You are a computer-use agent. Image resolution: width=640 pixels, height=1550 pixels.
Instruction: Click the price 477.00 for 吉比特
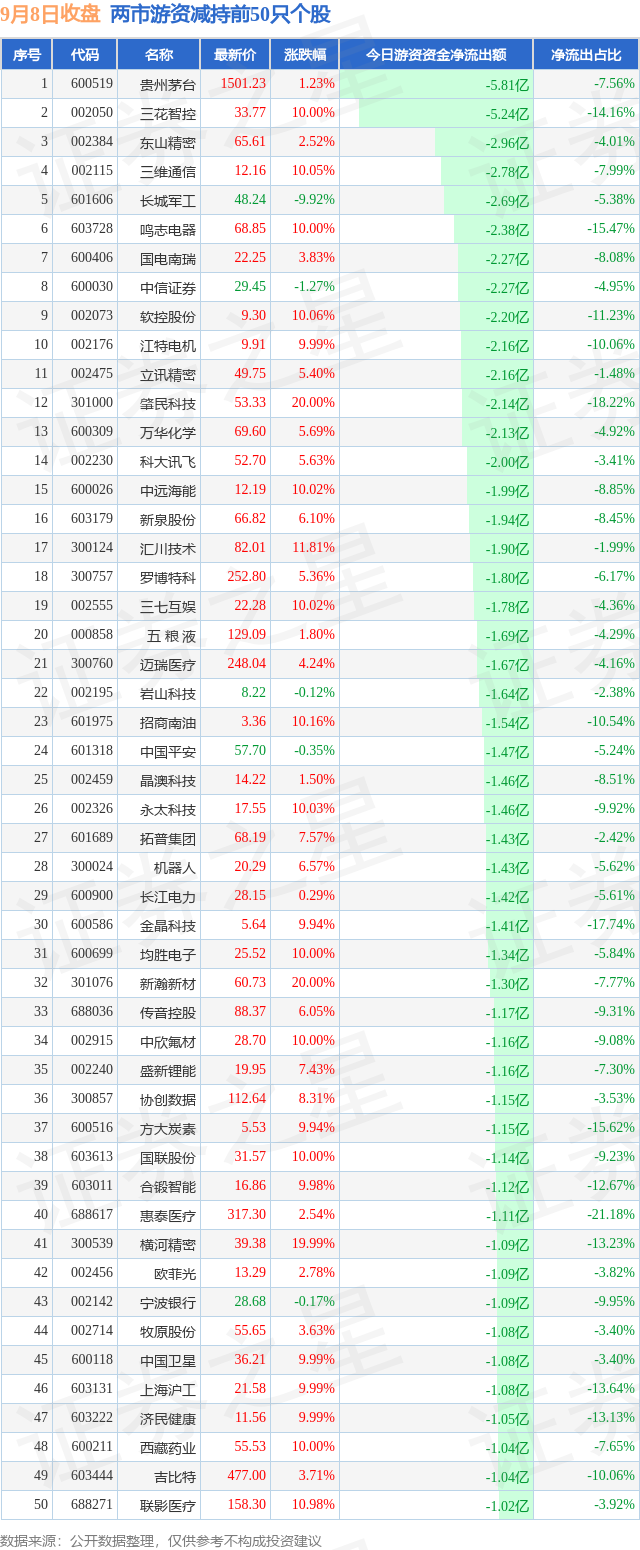247,1476
